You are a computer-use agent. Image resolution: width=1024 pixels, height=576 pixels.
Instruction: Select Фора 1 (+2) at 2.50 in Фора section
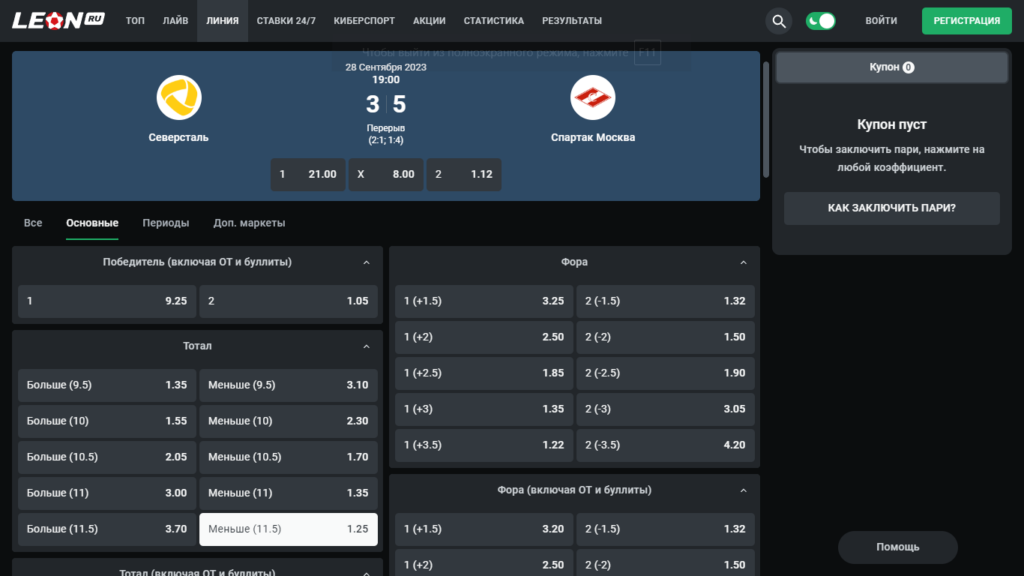coord(484,337)
